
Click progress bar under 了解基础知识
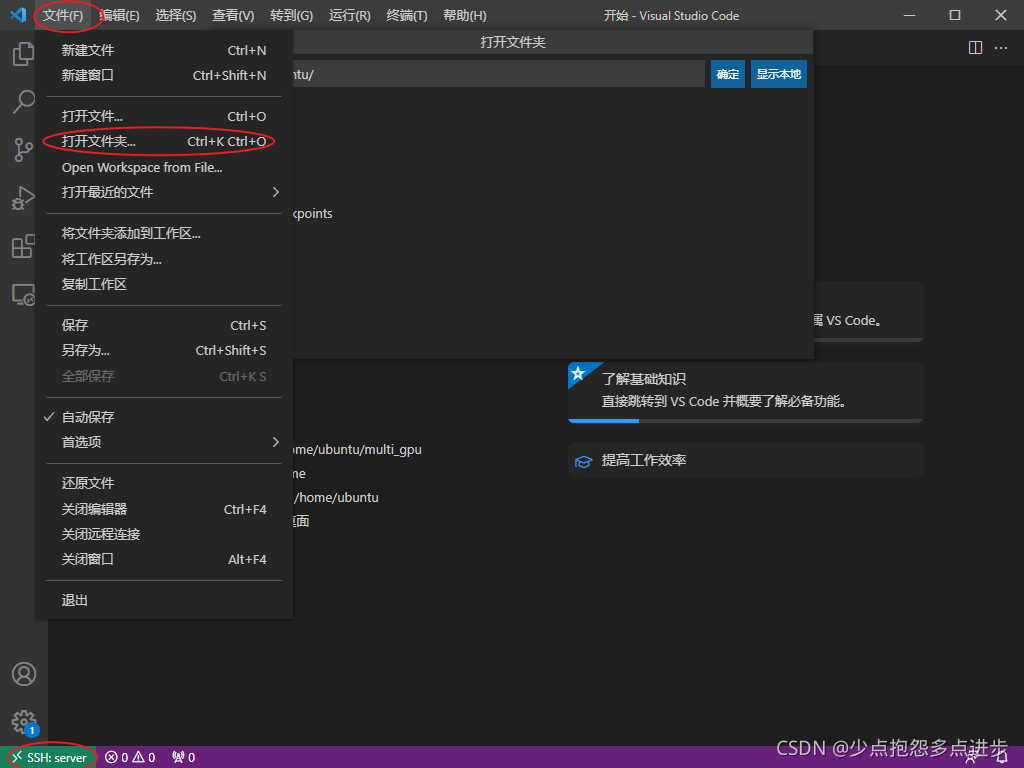click(745, 421)
